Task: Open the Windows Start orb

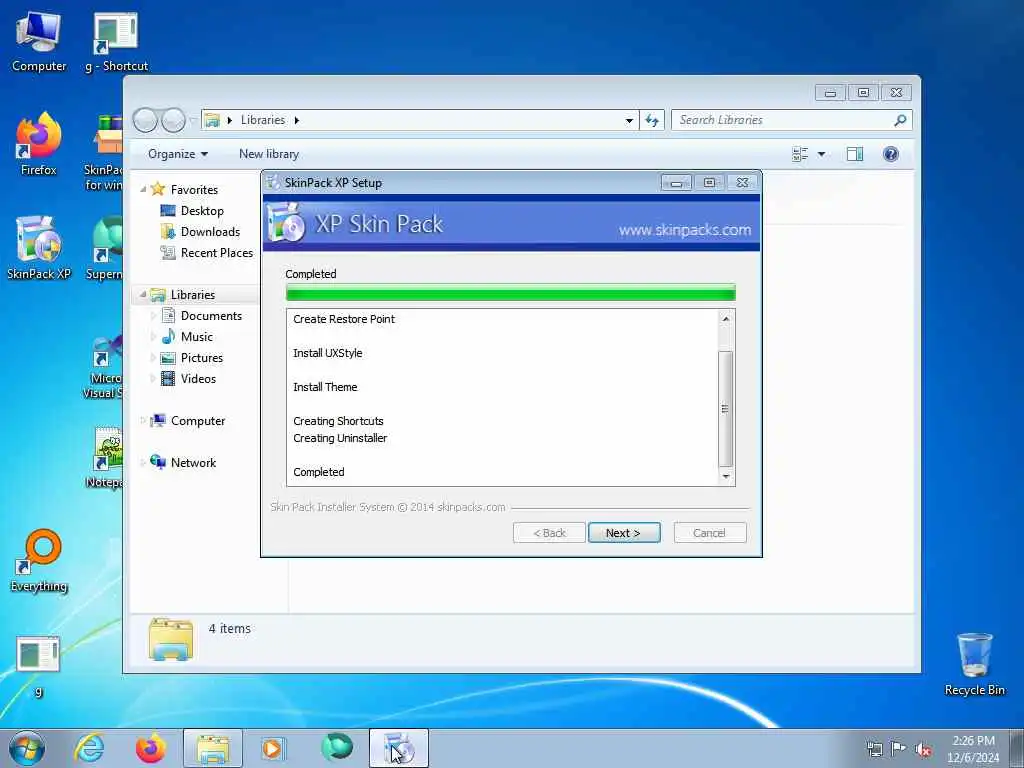Action: [x=27, y=748]
